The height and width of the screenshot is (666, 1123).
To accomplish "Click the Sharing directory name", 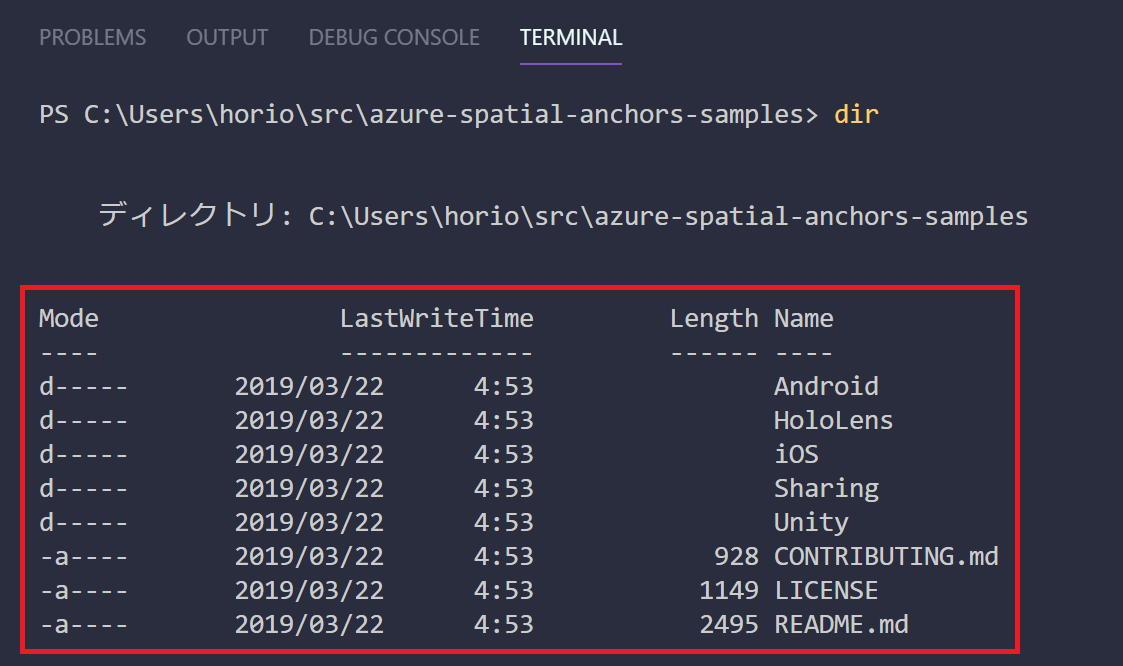I will [827, 488].
